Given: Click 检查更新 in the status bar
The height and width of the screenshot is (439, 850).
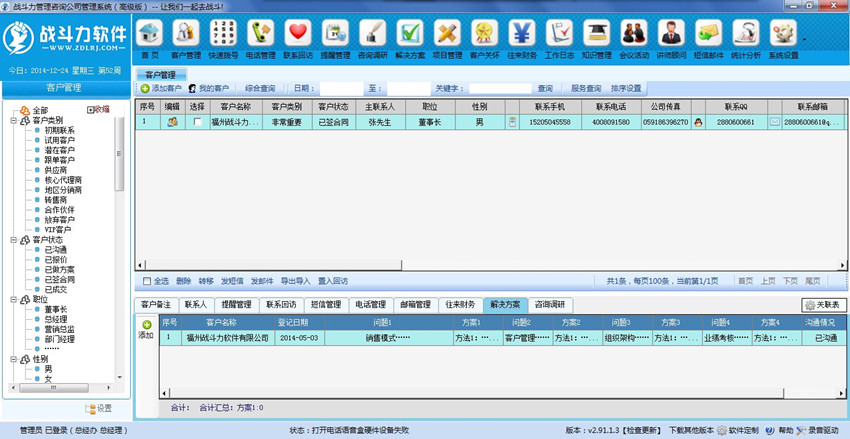Looking at the screenshot, I should tap(641, 430).
